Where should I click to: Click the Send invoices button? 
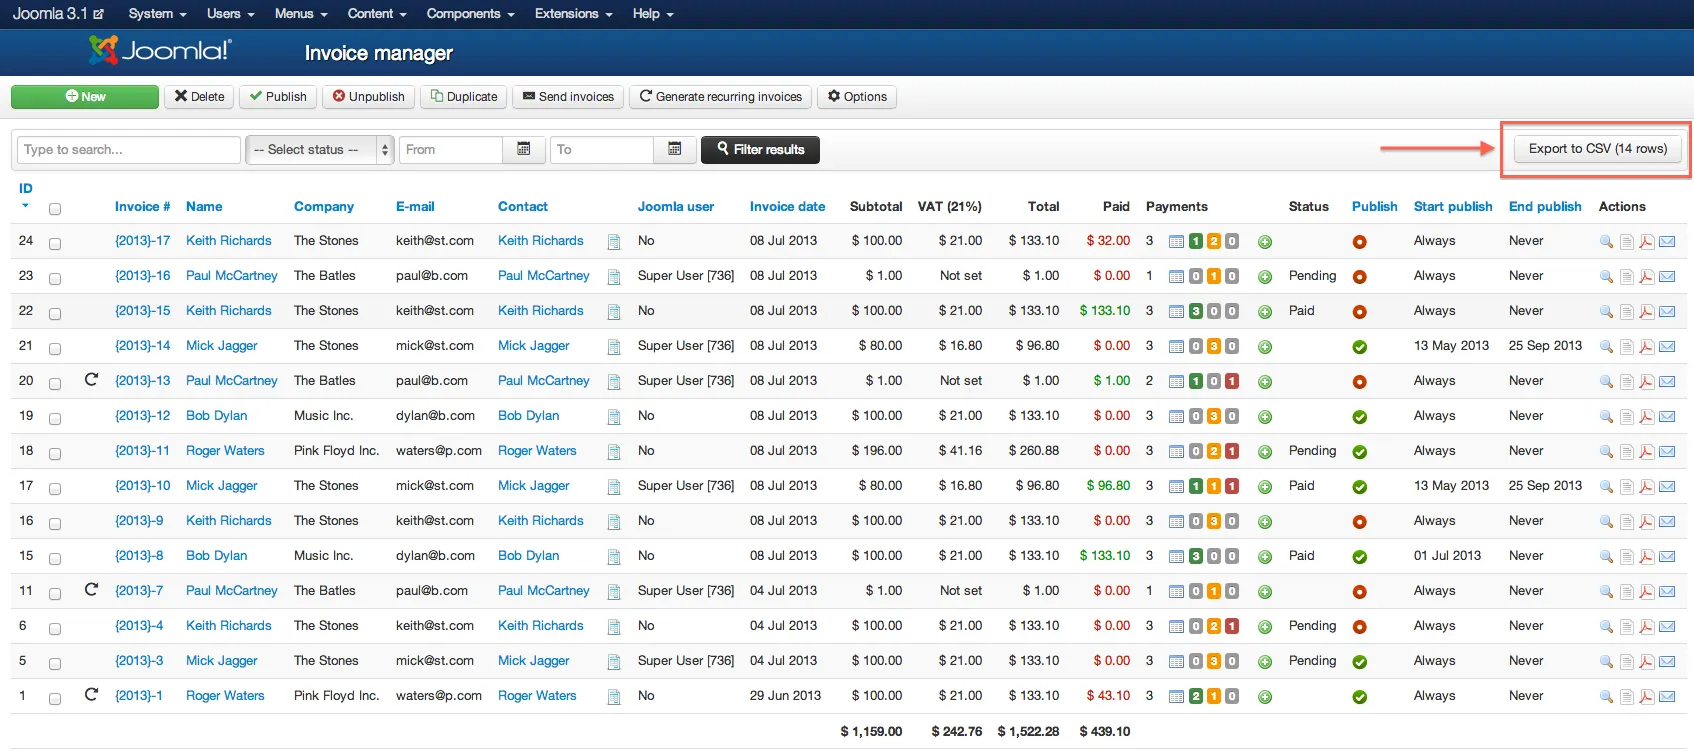[569, 97]
